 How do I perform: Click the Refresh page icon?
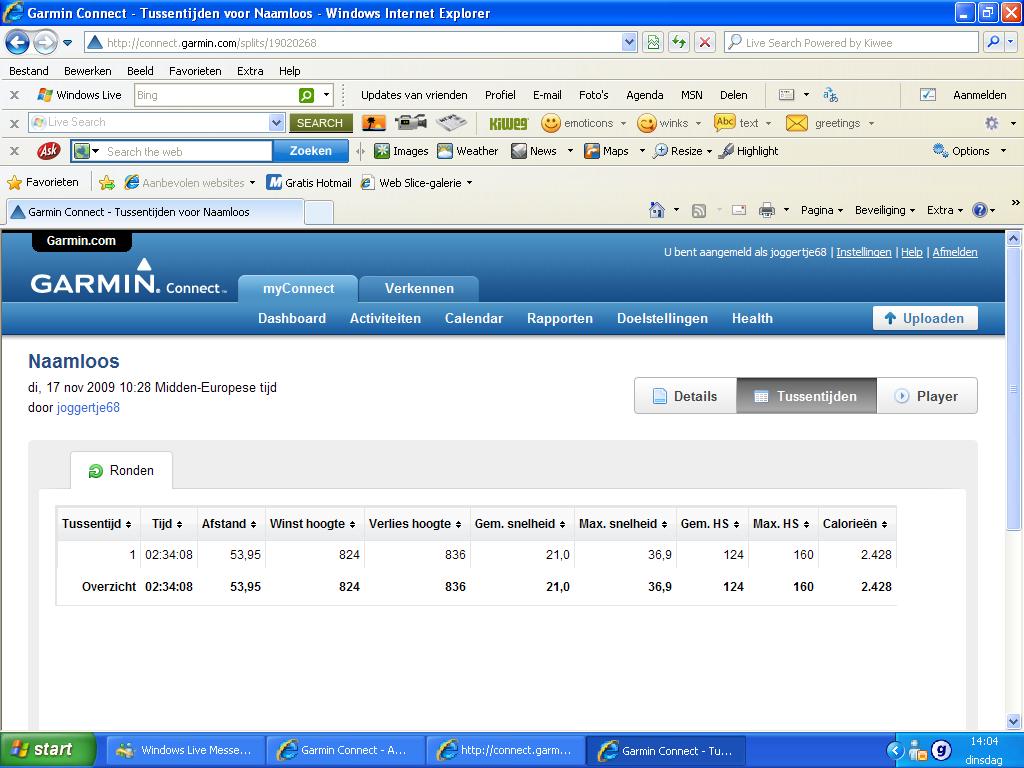pyautogui.click(x=679, y=43)
